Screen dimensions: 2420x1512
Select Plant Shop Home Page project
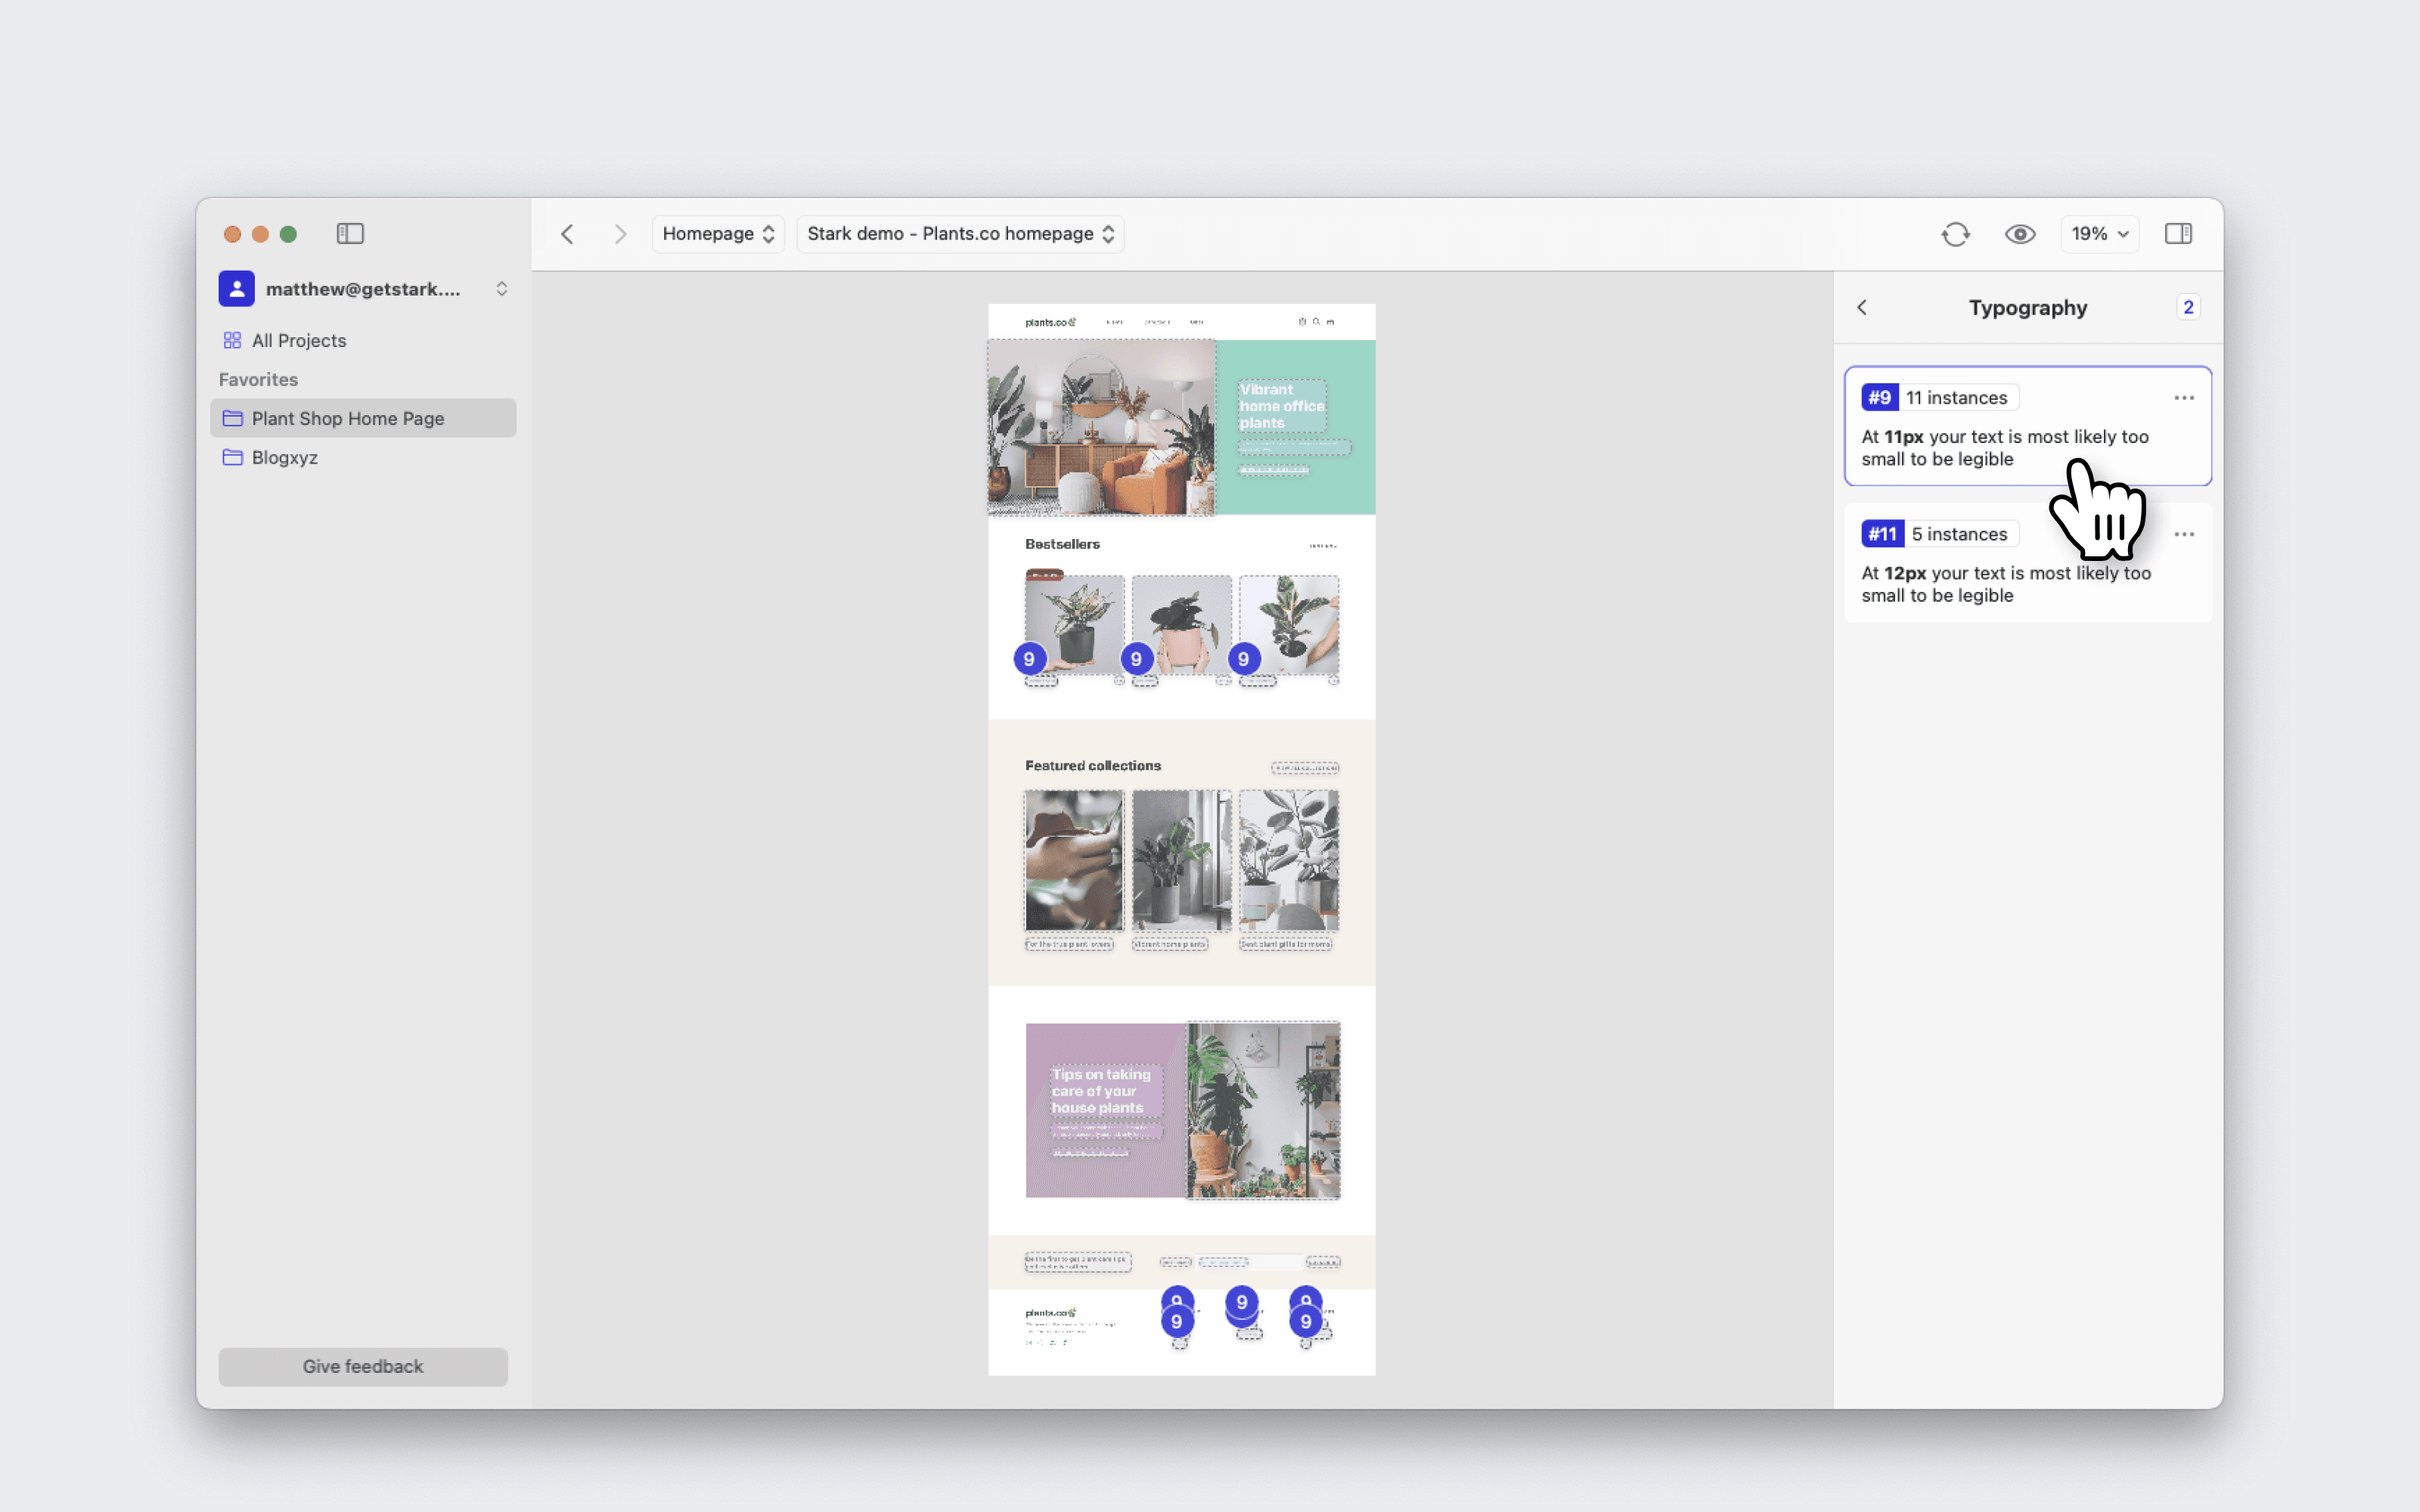pos(364,418)
